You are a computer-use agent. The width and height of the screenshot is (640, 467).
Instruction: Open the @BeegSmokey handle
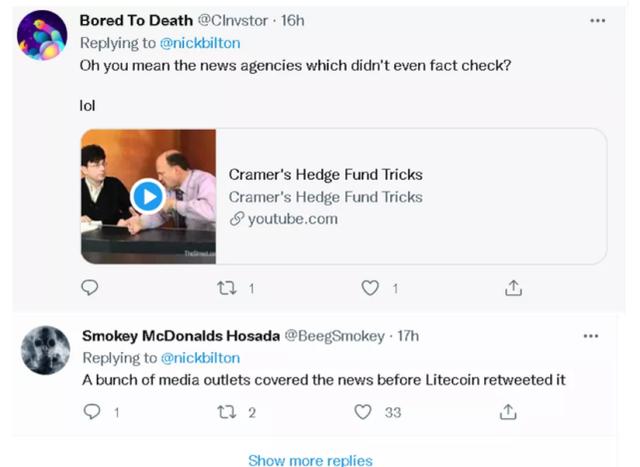334,336
